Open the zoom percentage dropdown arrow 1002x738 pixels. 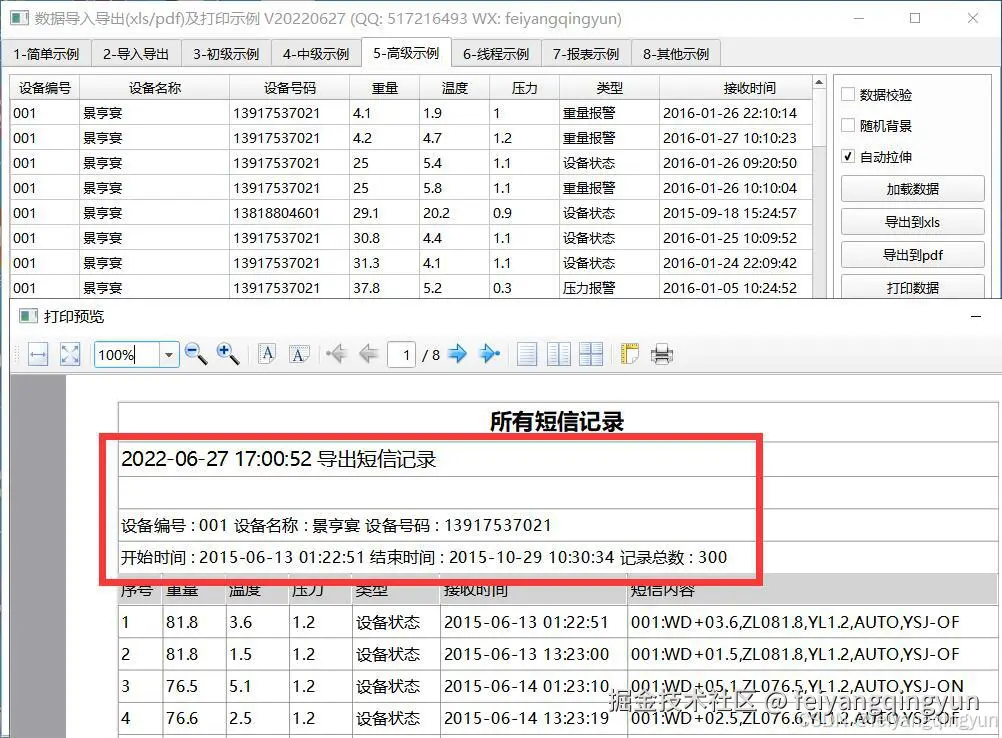point(169,355)
